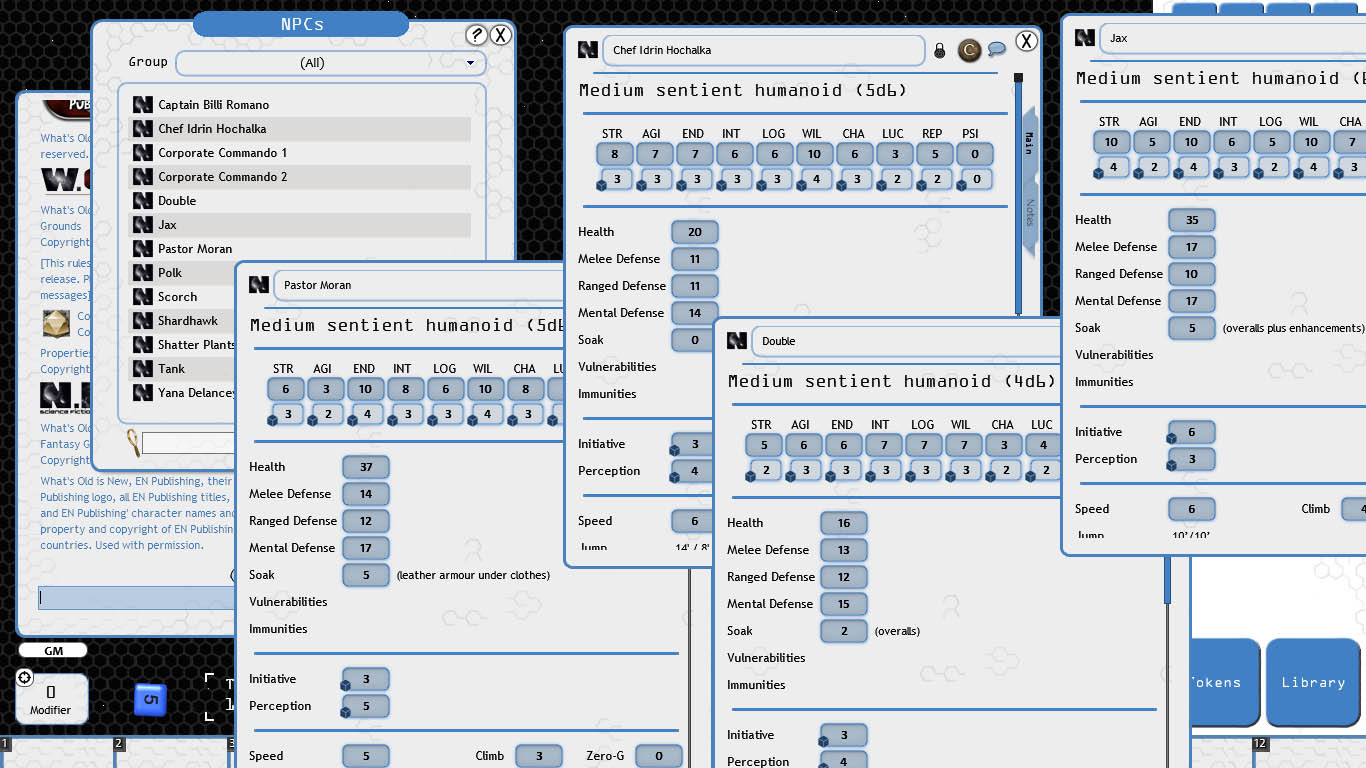Open the Library window
Screen dimensions: 1366x768
pyautogui.click(x=1312, y=683)
